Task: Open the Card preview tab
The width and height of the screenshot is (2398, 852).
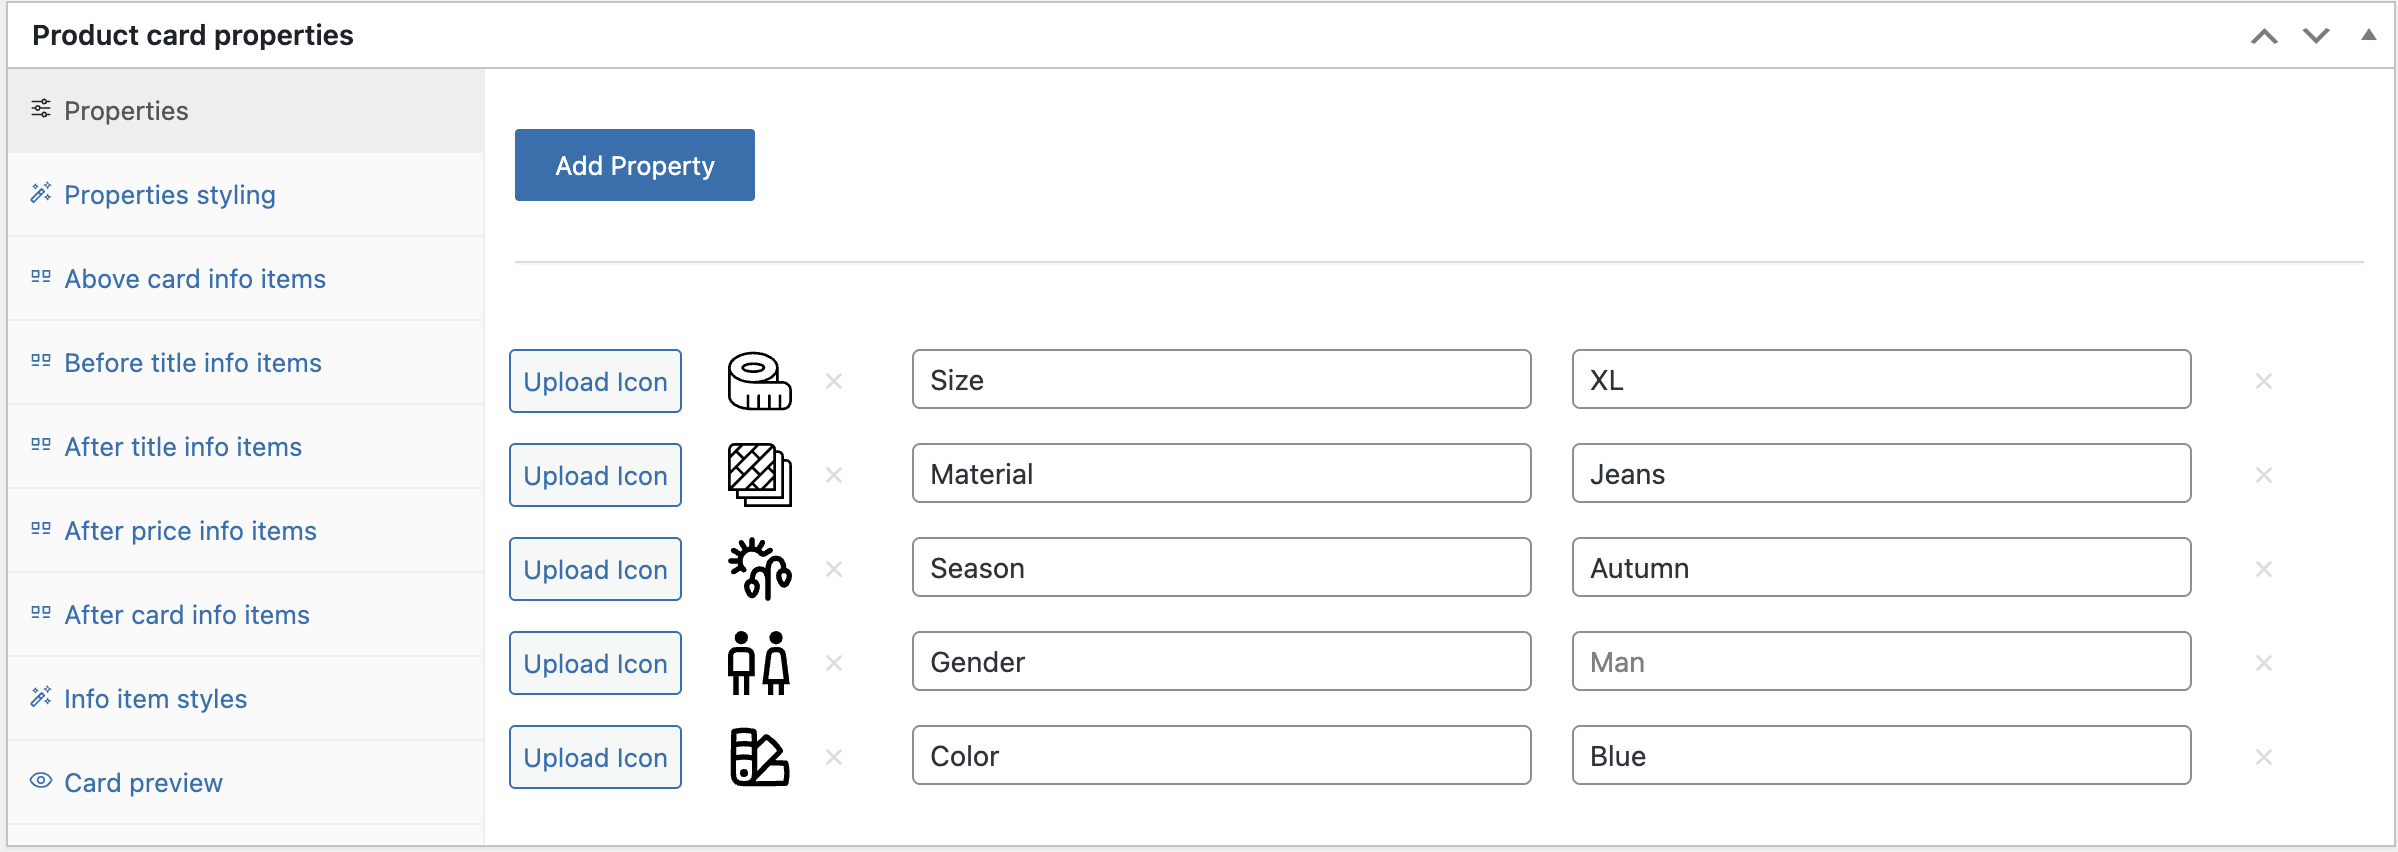Action: [x=246, y=783]
